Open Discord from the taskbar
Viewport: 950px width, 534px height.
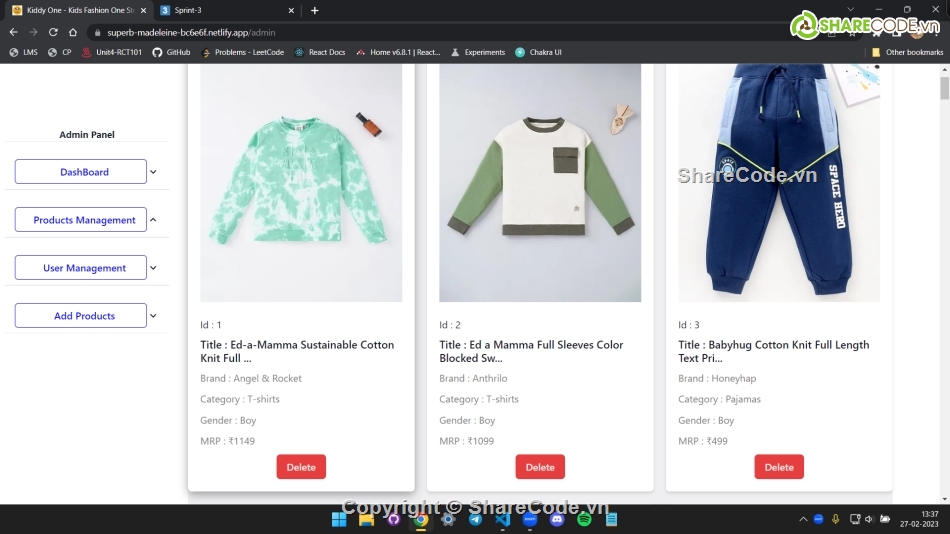point(557,519)
